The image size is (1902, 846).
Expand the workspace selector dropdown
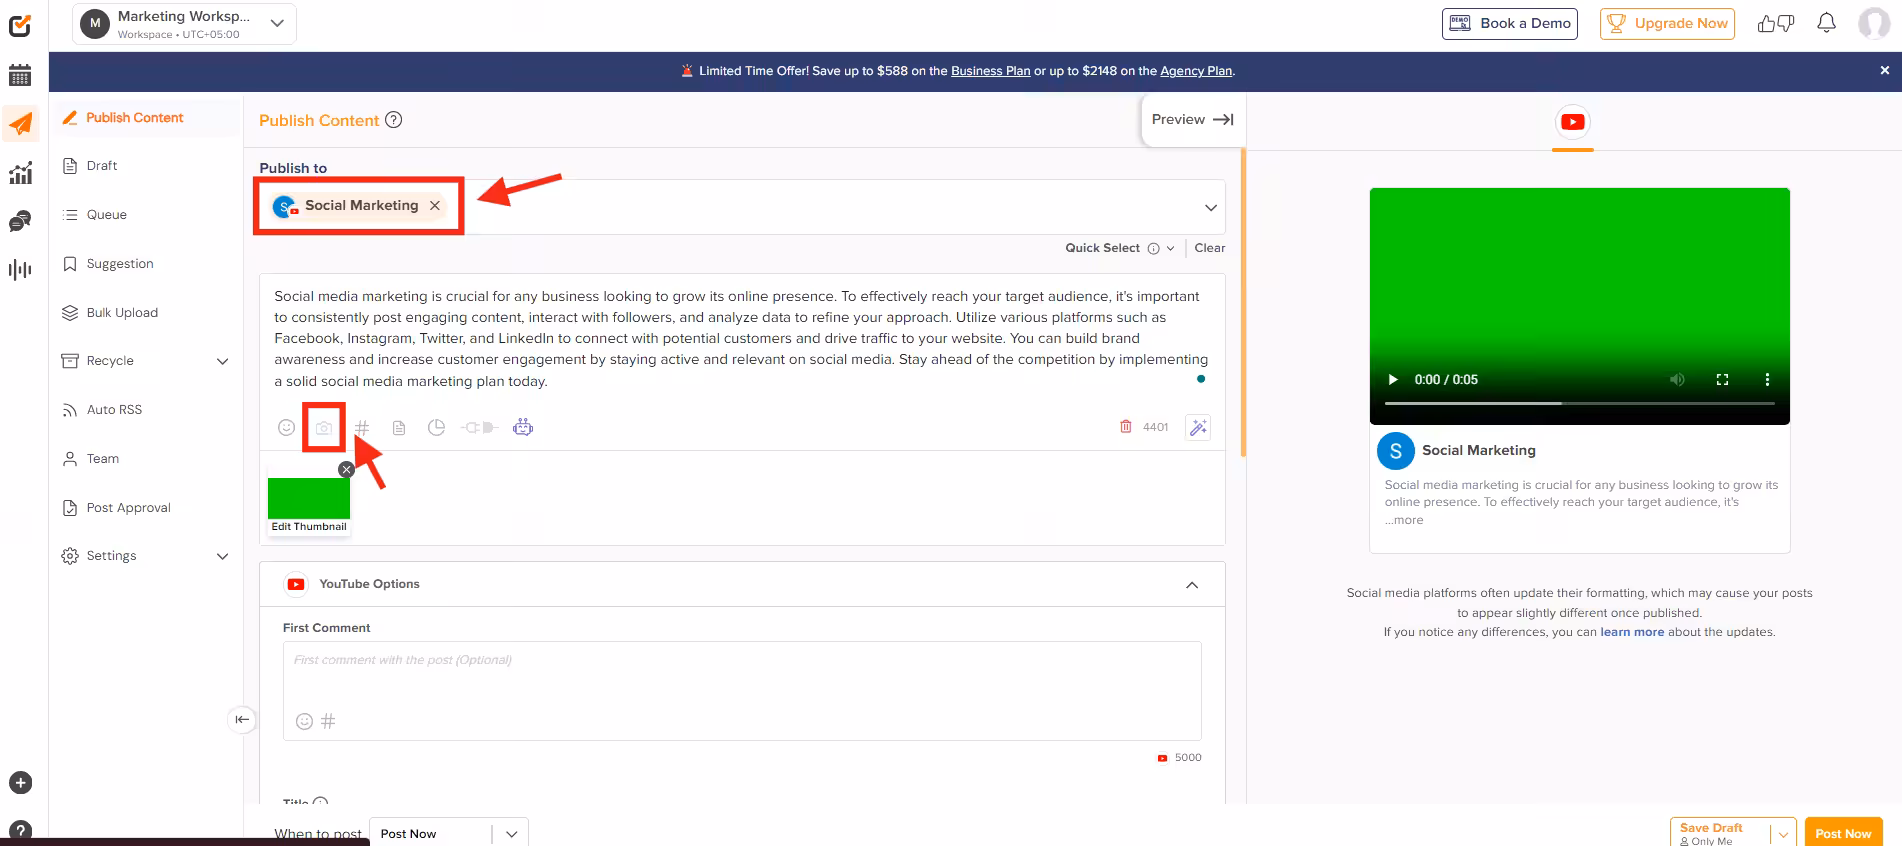tap(277, 23)
